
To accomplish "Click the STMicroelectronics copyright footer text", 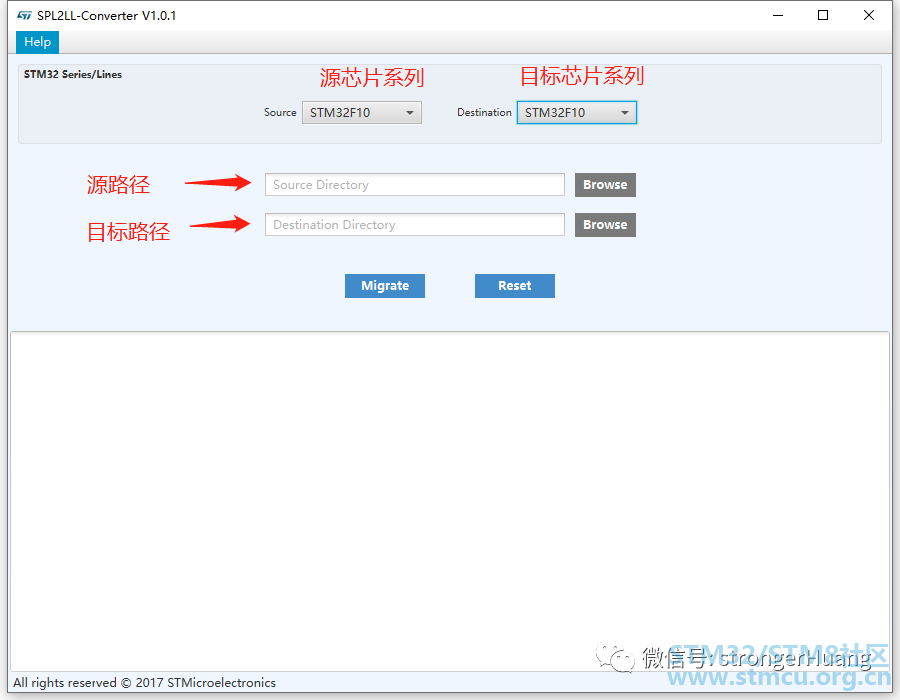I will pyautogui.click(x=145, y=683).
